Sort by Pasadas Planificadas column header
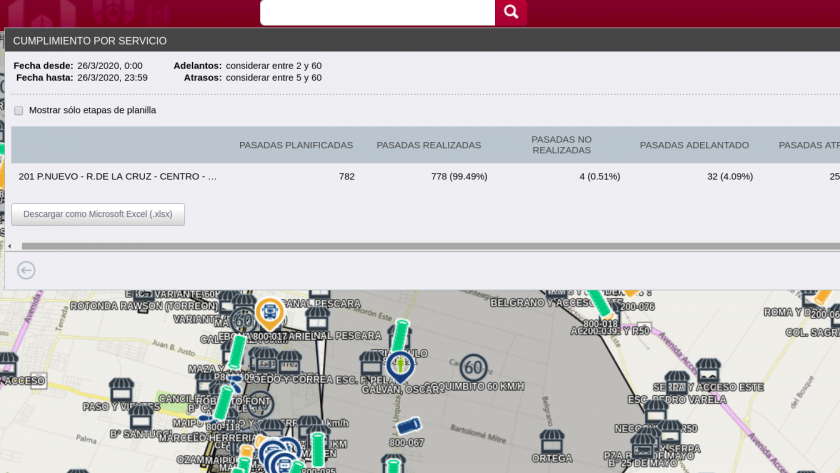The image size is (840, 473). point(295,145)
